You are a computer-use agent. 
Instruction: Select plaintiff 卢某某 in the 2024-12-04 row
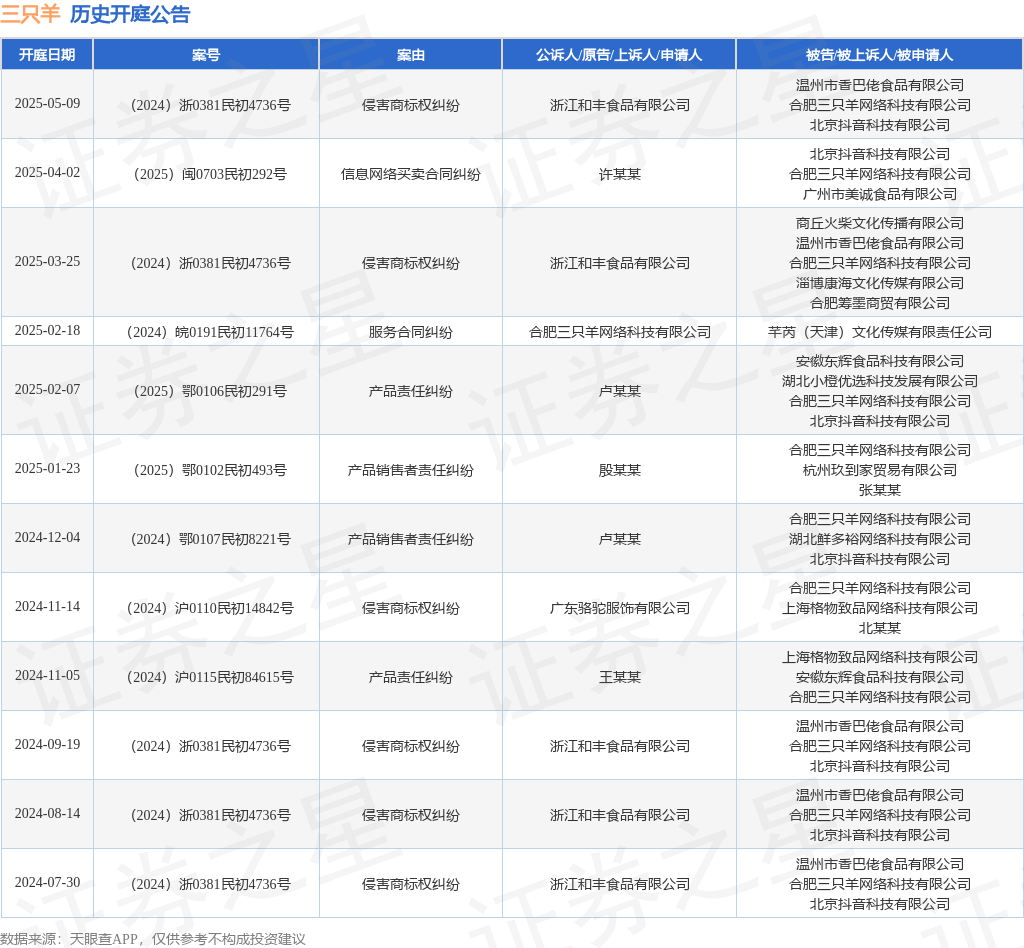tap(619, 539)
